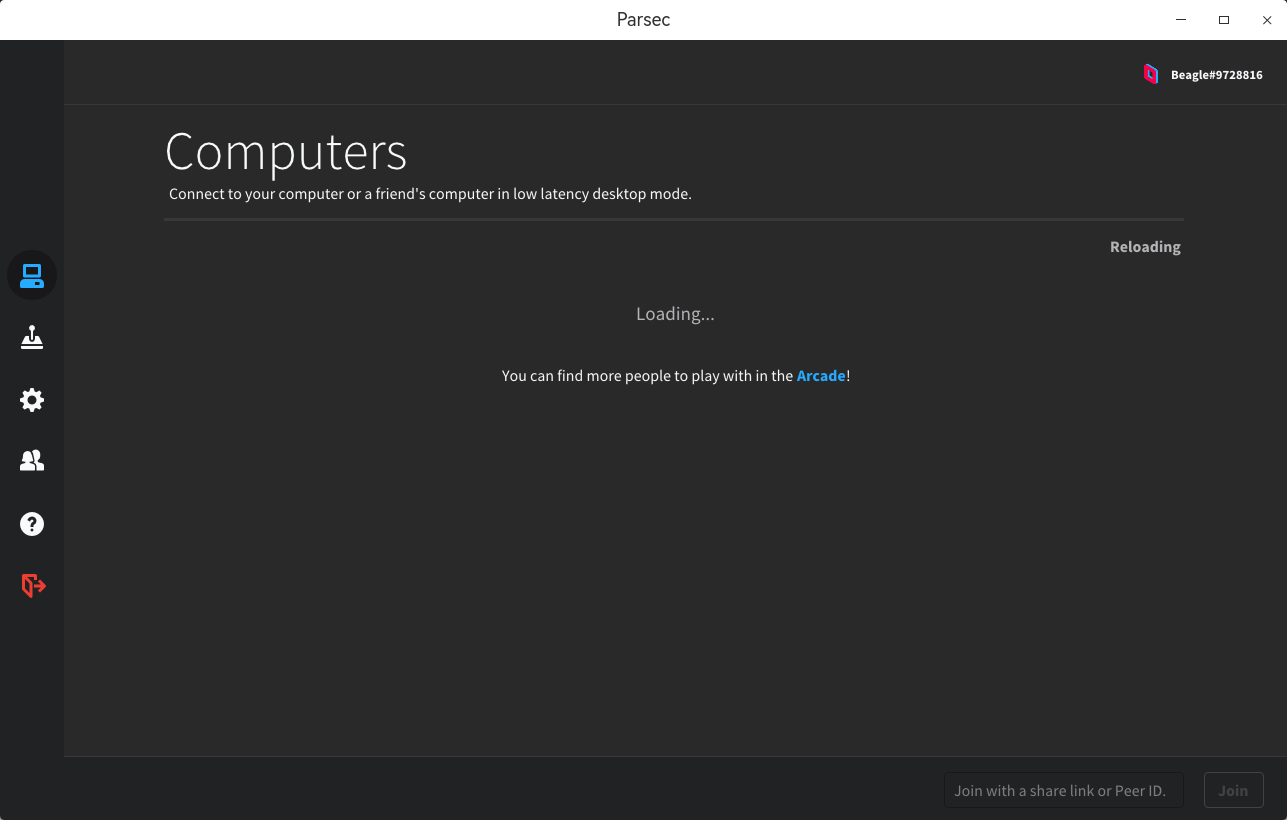Viewport: 1287px width, 820px height.
Task: Follow the Arcade link
Action: click(x=821, y=376)
